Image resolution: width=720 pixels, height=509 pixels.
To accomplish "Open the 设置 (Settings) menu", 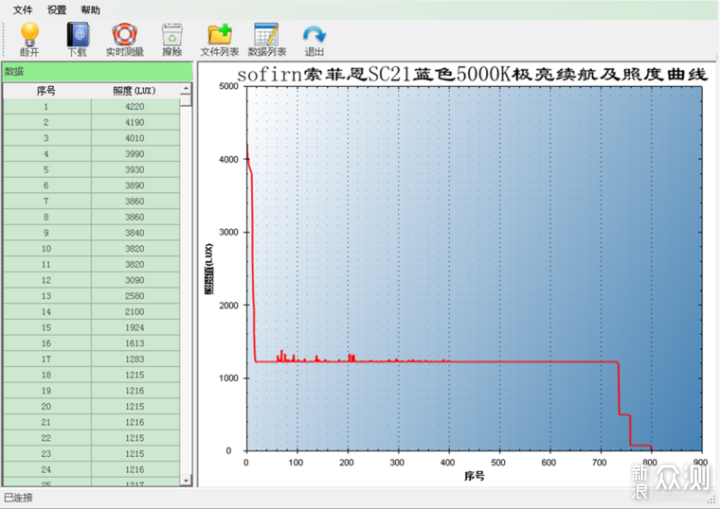I will (x=57, y=10).
